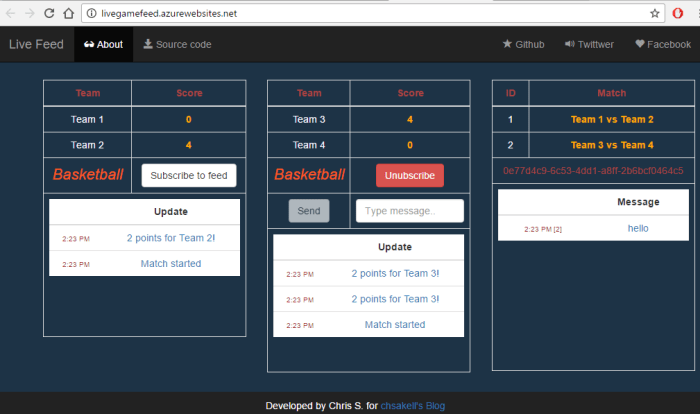Click the gray Send button
Image resolution: width=700 pixels, height=414 pixels.
pos(309,211)
